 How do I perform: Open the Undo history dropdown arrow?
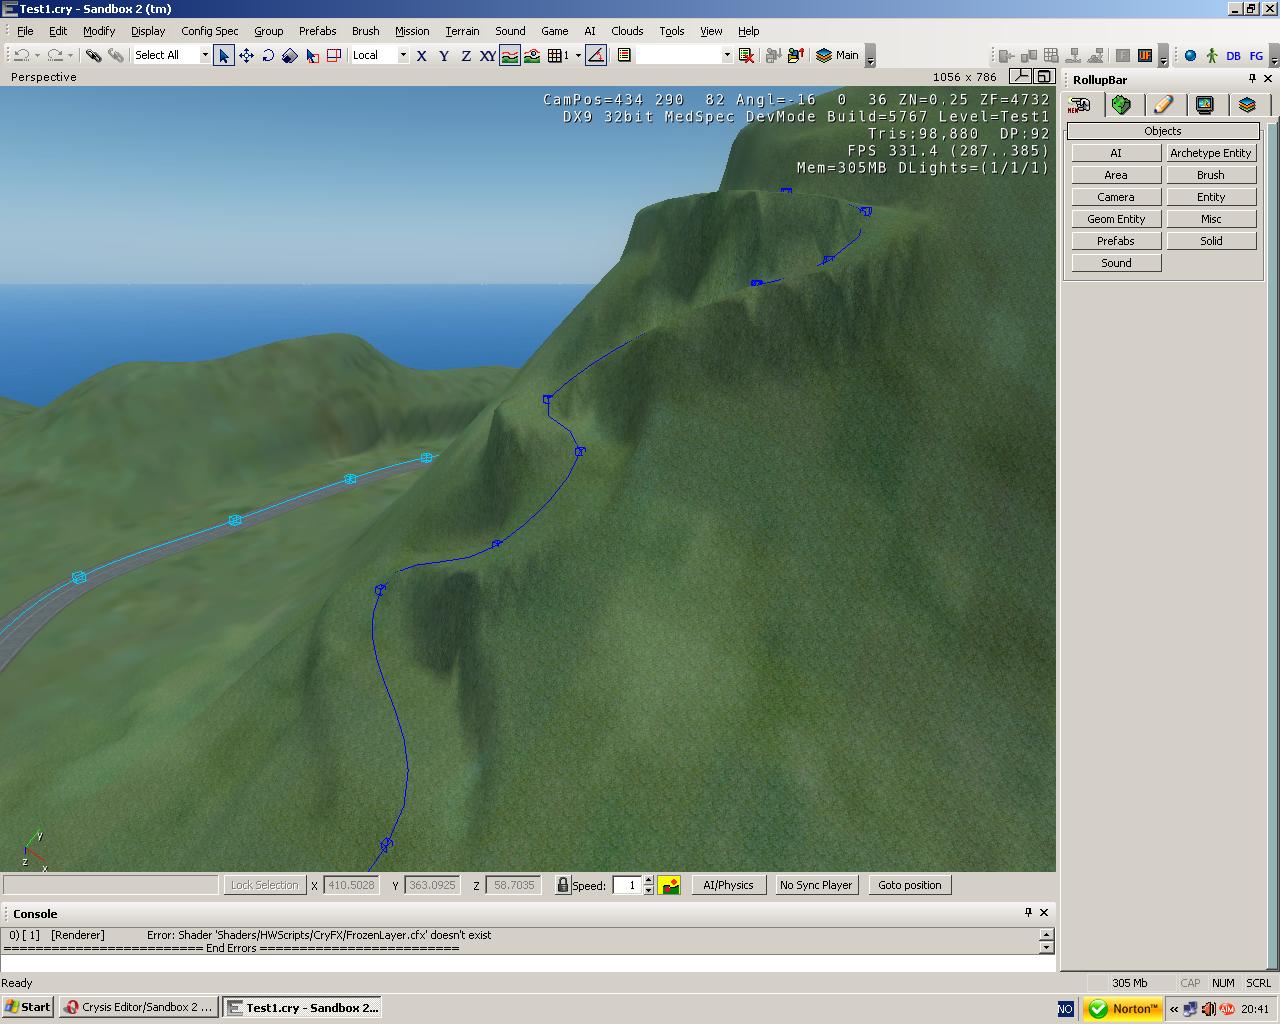pos(37,55)
